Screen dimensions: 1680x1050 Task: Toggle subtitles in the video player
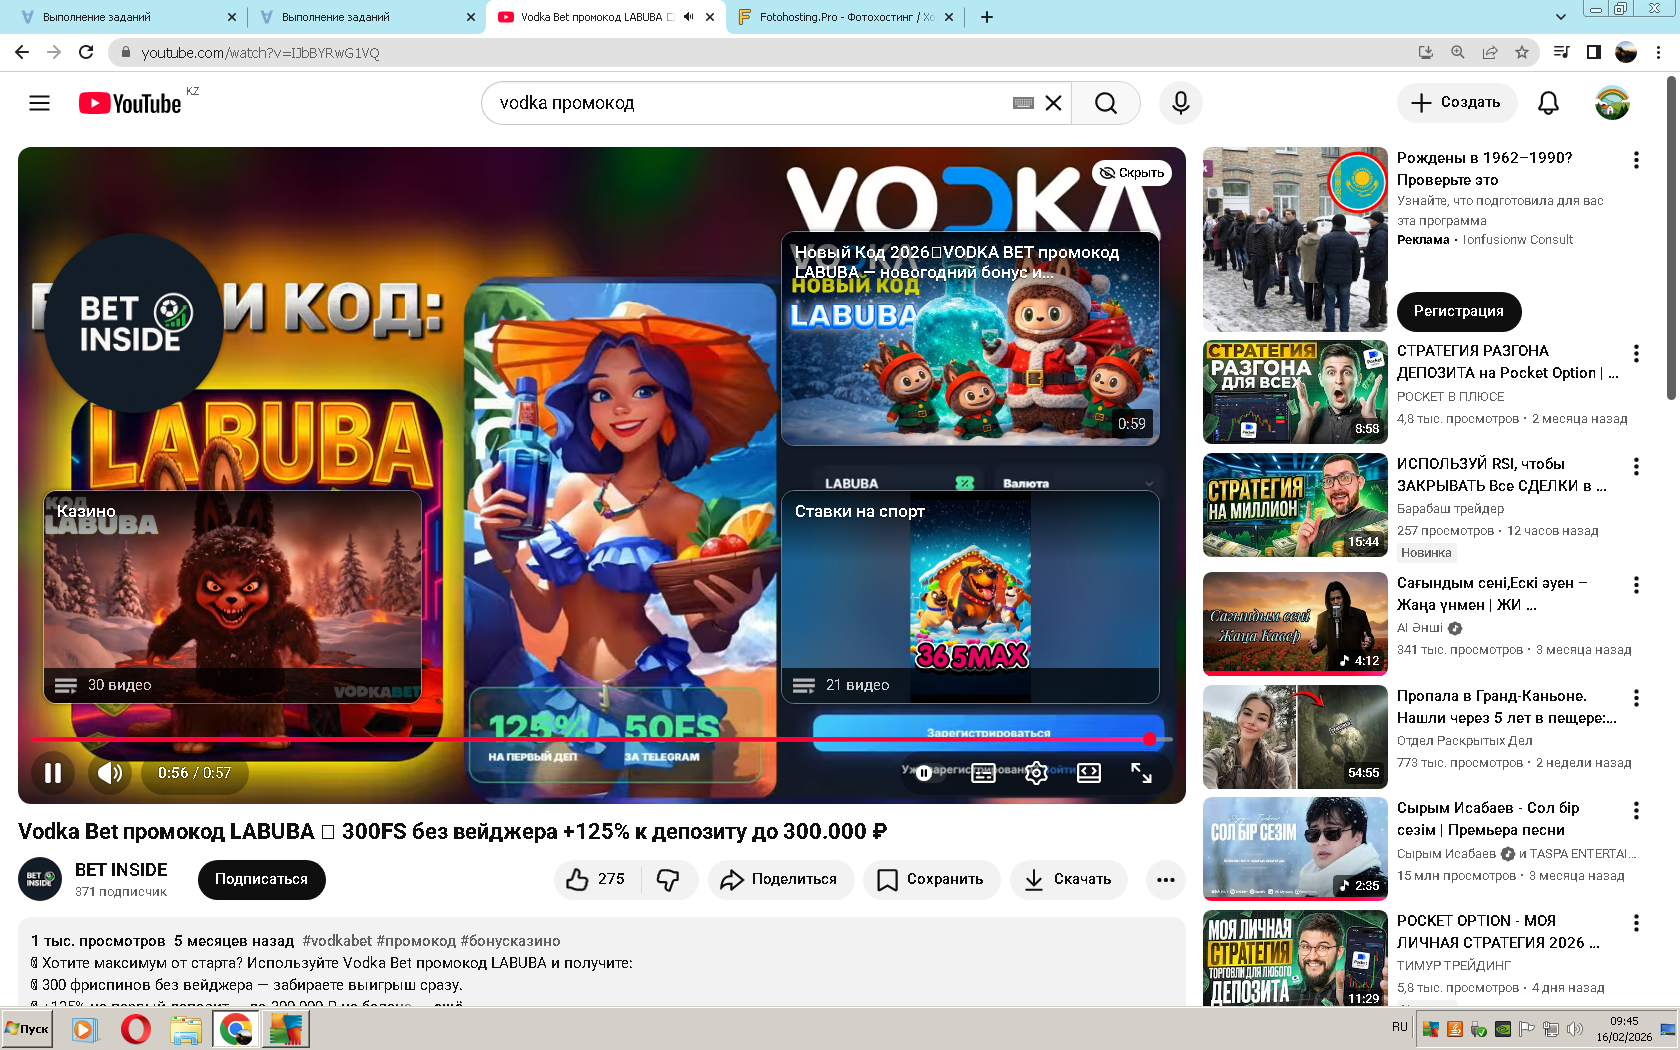pos(983,773)
